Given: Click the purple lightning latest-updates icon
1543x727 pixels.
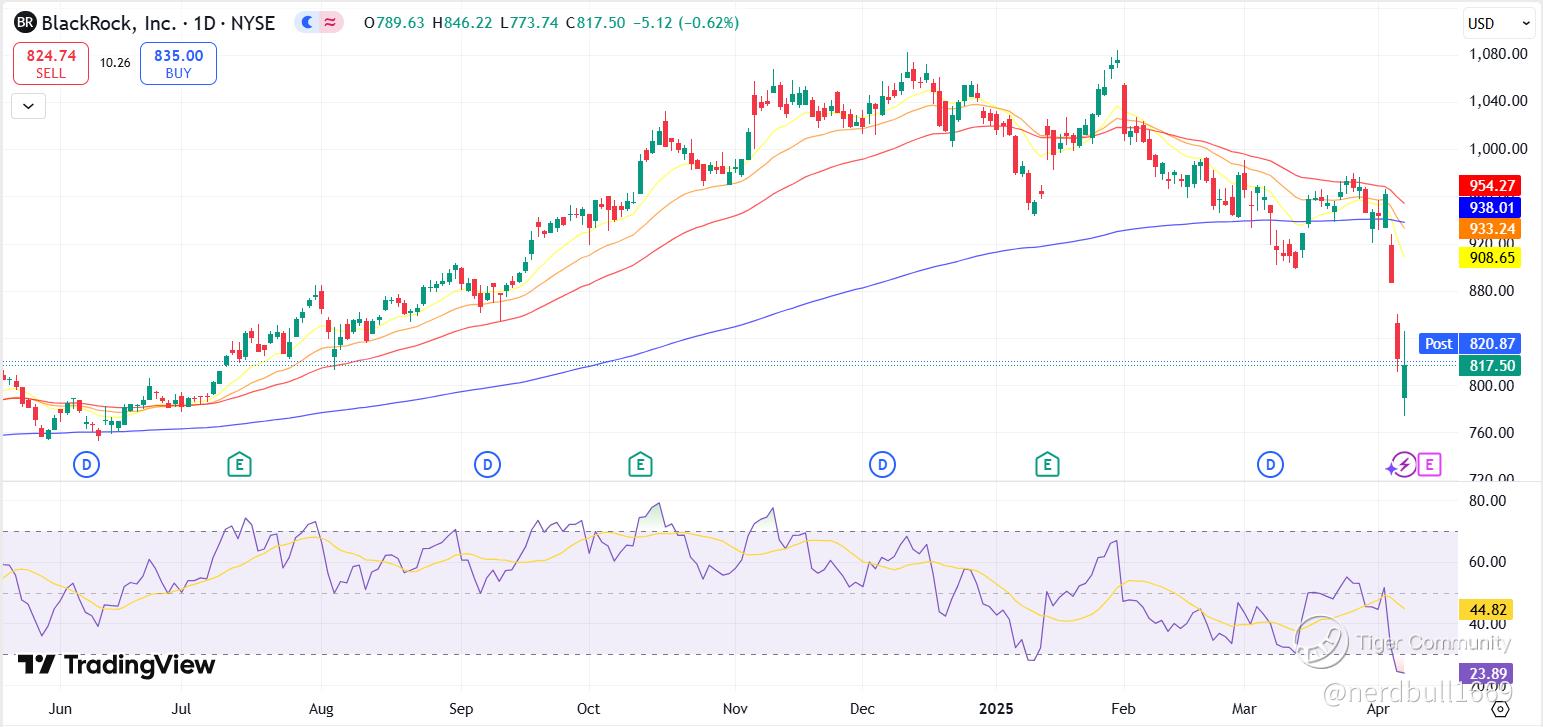Looking at the screenshot, I should [x=1402, y=464].
